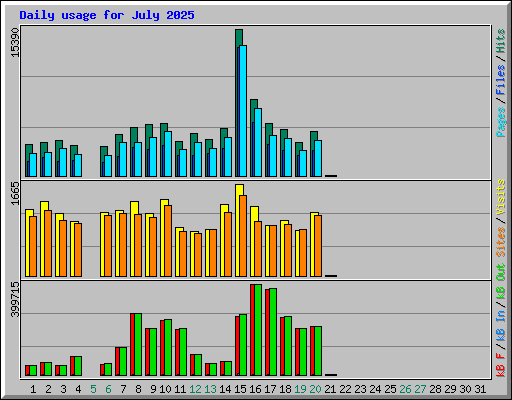512x400 pixels.
Task: Click day 17 on the x-axis
Action: (x=270, y=389)
